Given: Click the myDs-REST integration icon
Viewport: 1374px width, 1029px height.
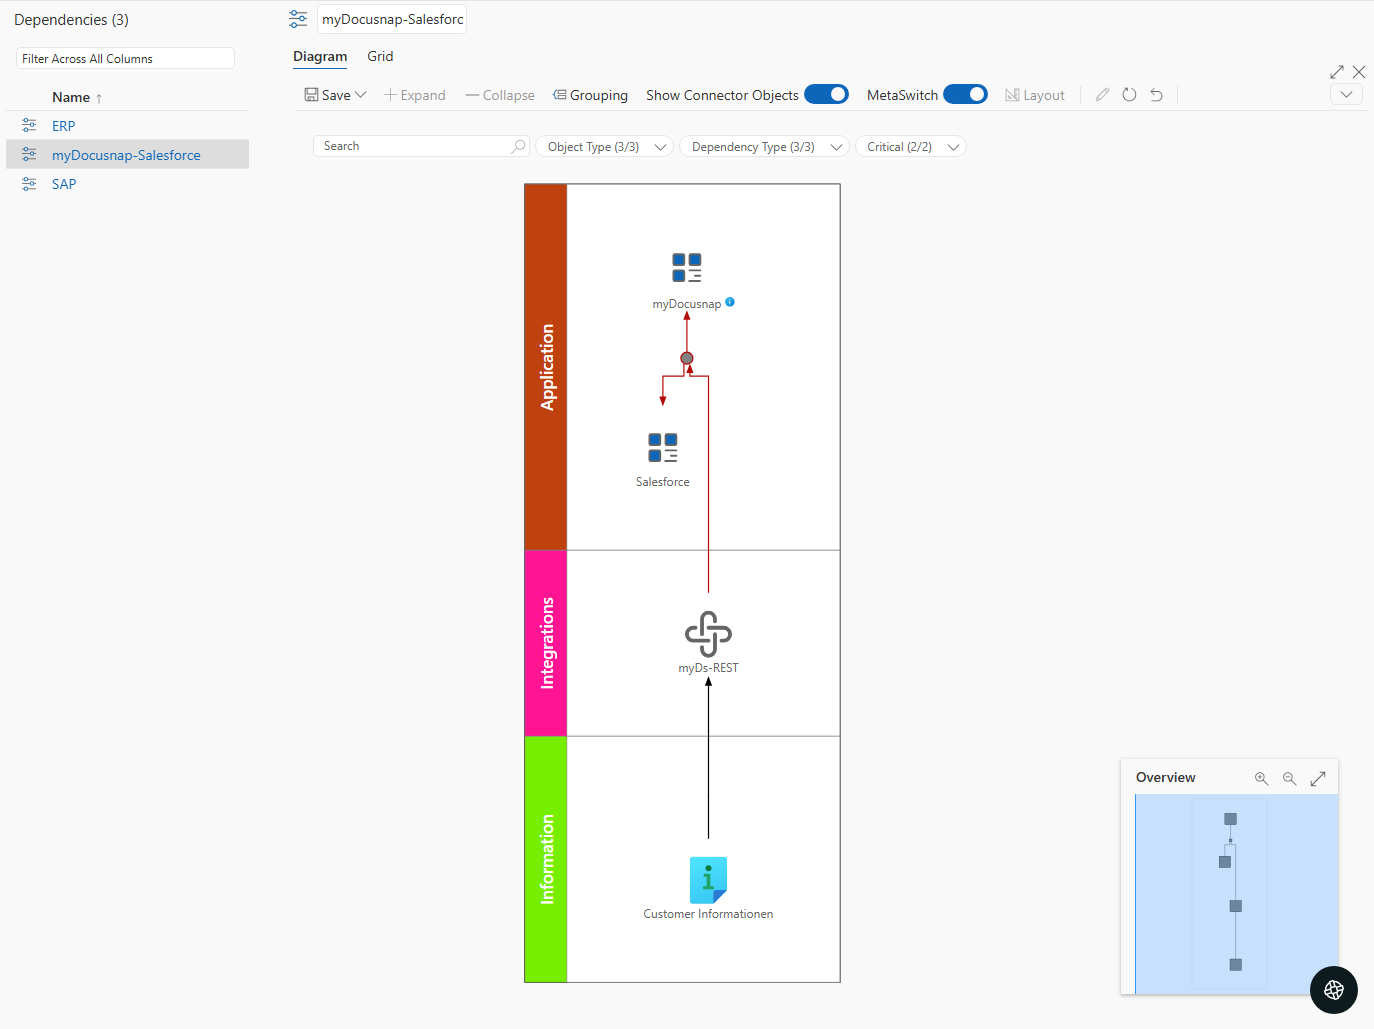Looking at the screenshot, I should click(x=707, y=632).
